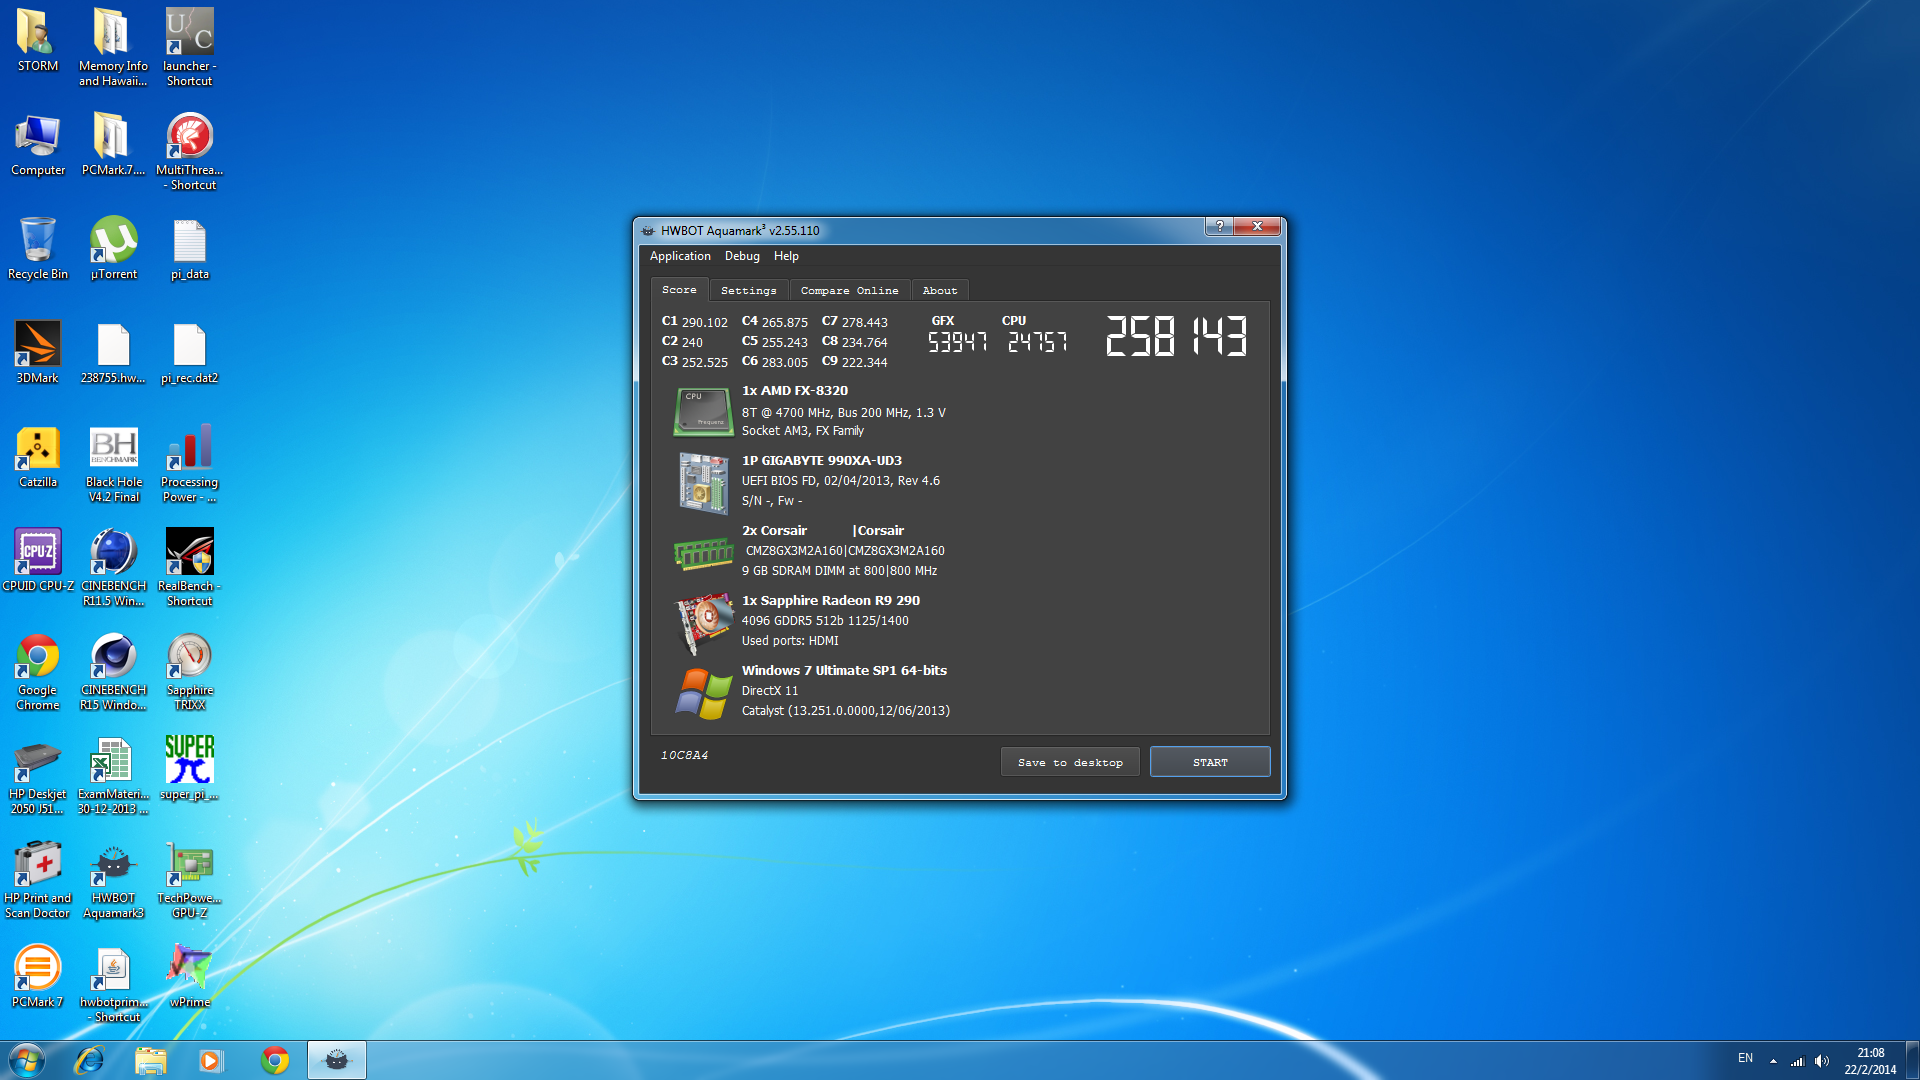This screenshot has height=1080, width=1920.
Task: Select the wPrime desktop icon
Action: (189, 976)
